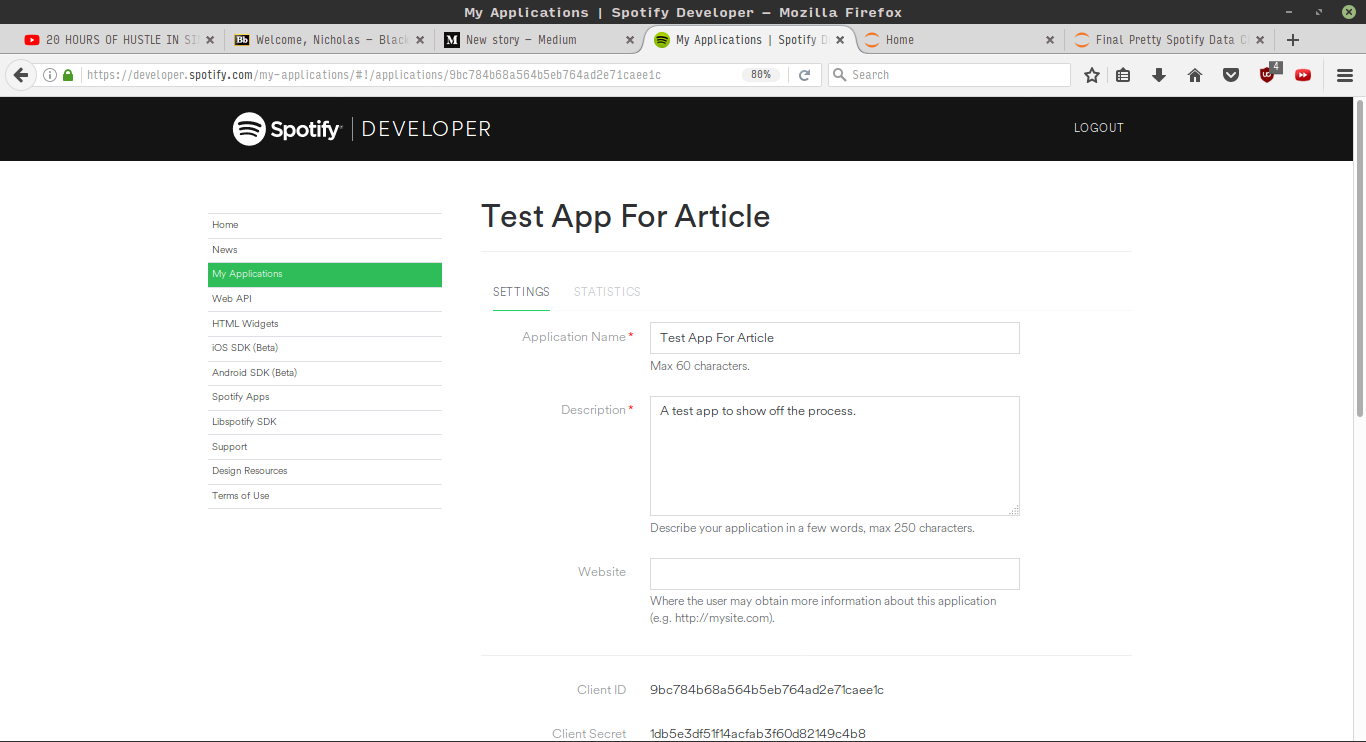Viewport: 1366px width, 742px height.
Task: Click the page vertical scrollbar
Action: click(1359, 256)
